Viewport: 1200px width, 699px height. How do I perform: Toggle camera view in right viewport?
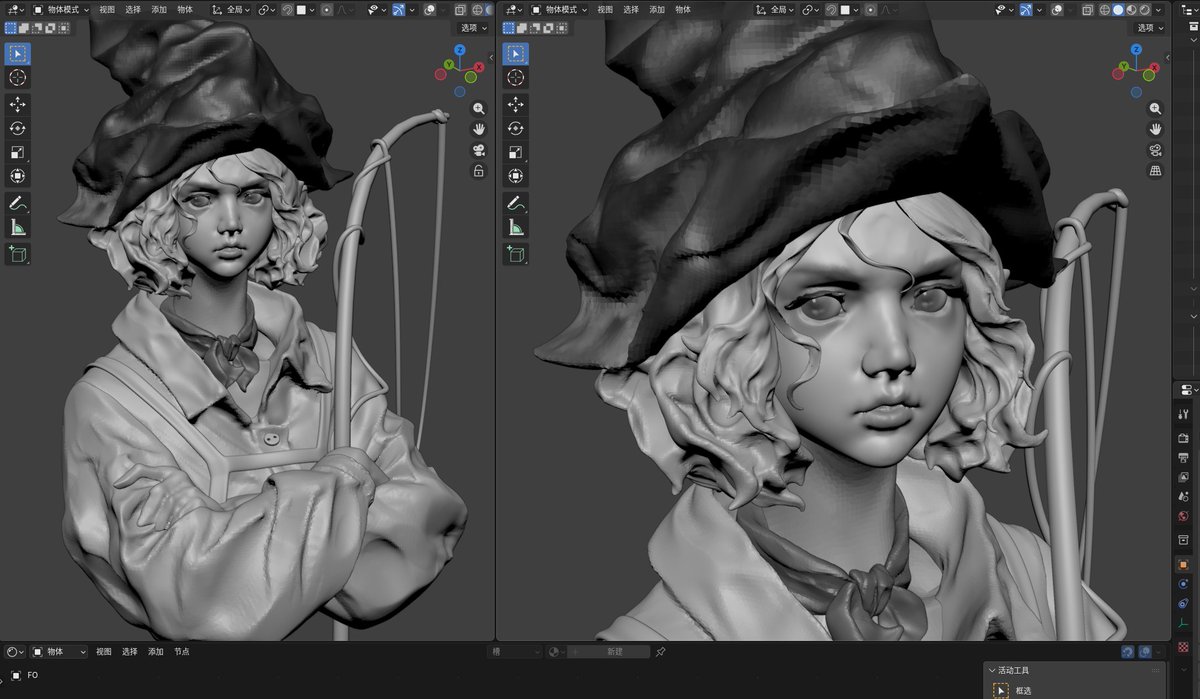pyautogui.click(x=1156, y=150)
